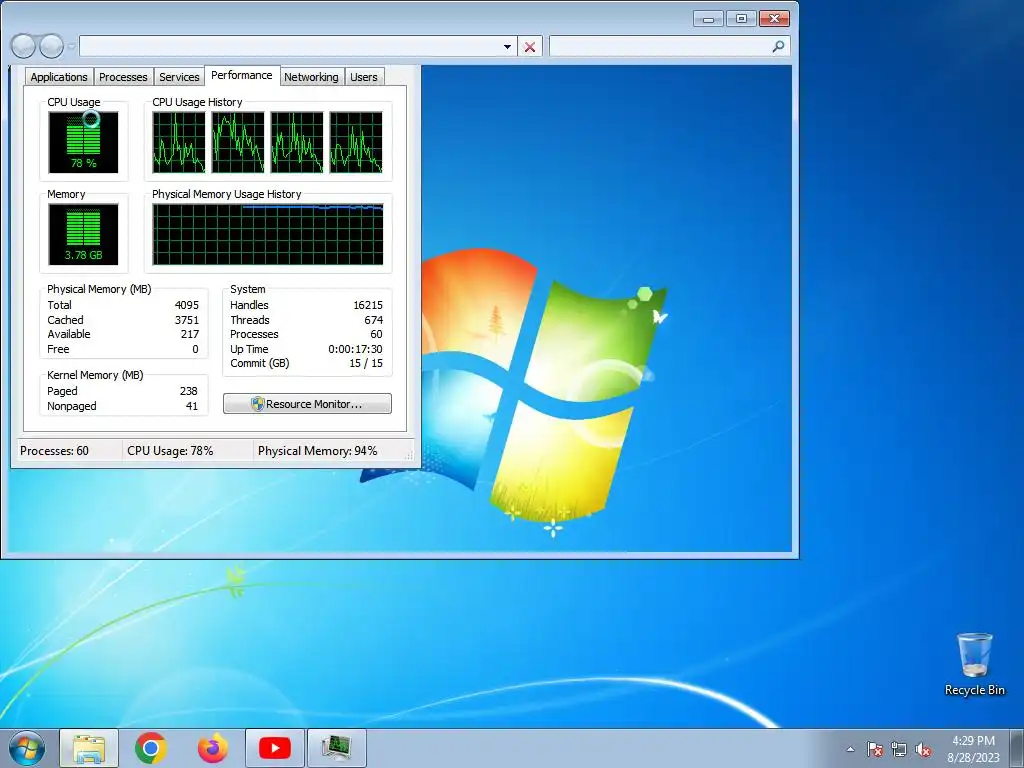
Task: Expand the address bar dropdown arrow
Action: (507, 46)
